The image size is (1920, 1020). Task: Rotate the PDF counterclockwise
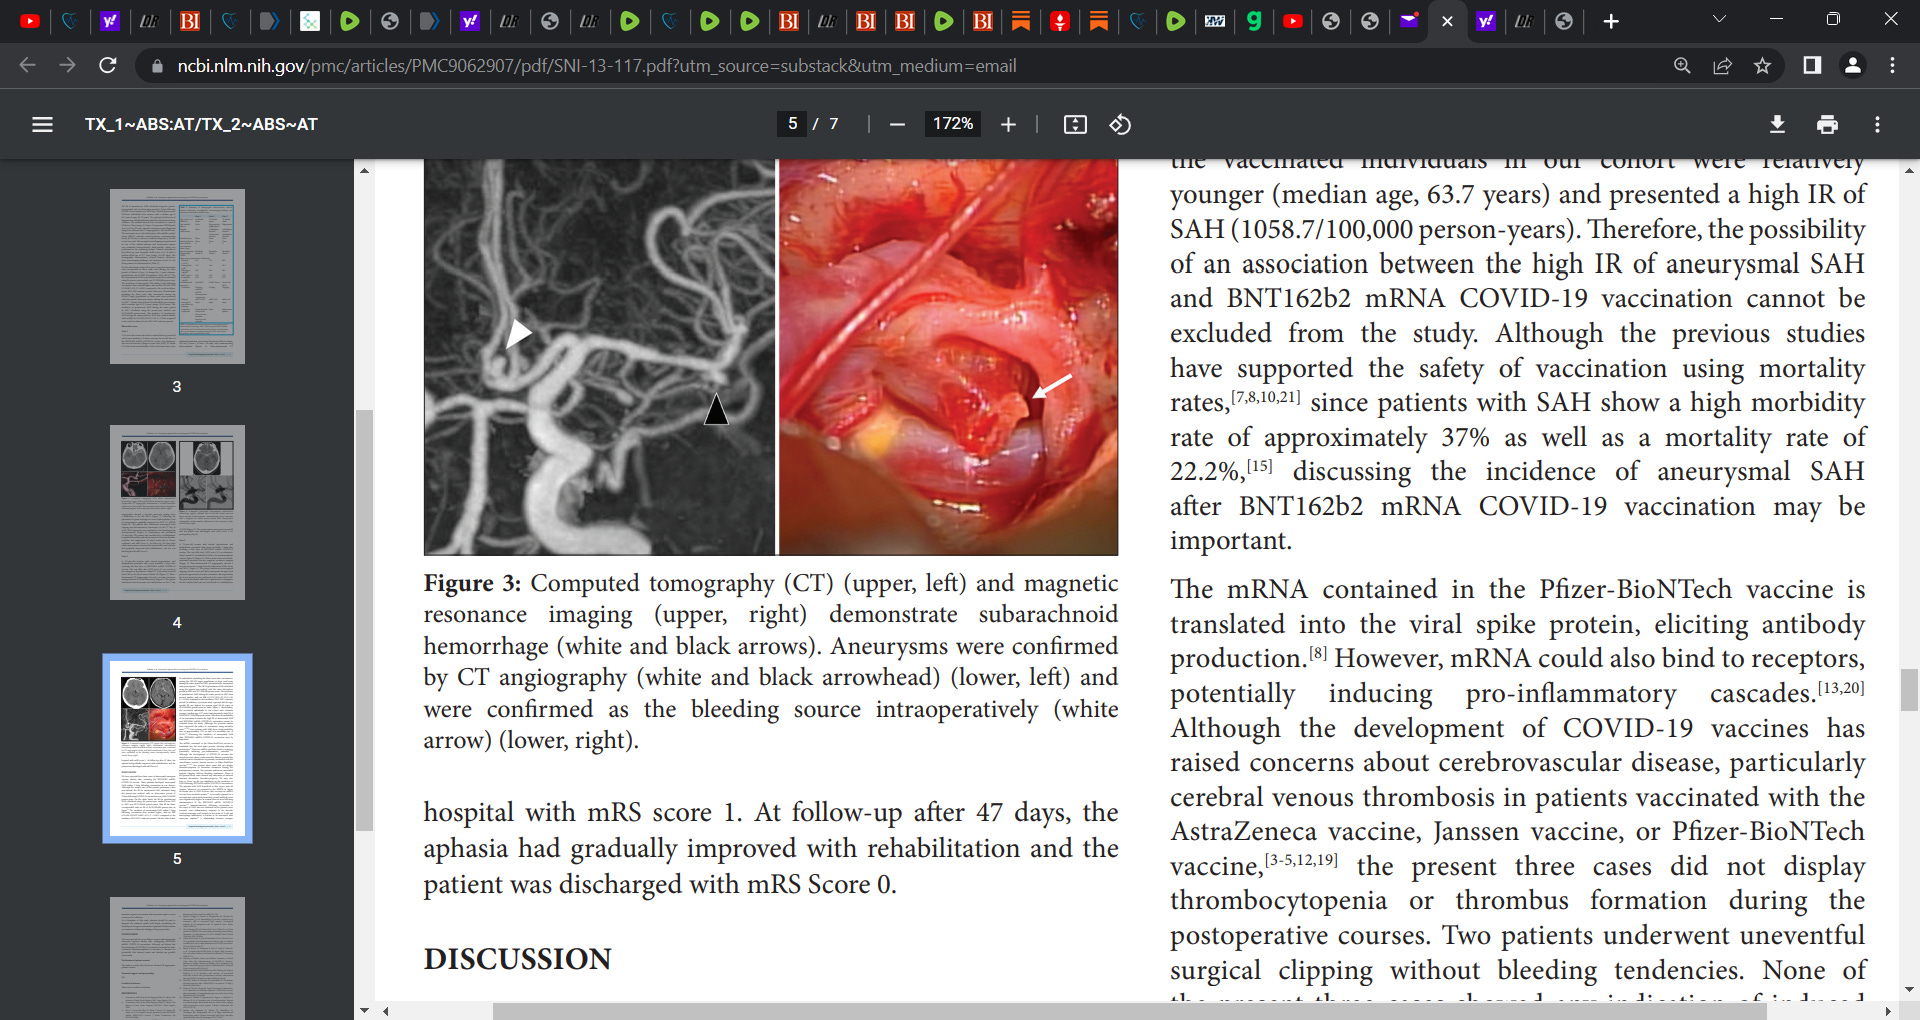[x=1120, y=124]
